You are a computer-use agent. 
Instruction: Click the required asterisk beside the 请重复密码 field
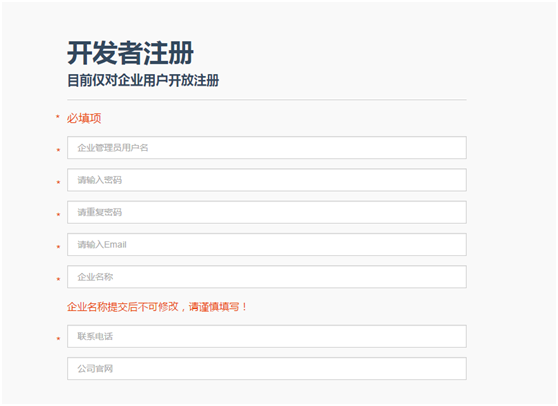click(x=58, y=215)
